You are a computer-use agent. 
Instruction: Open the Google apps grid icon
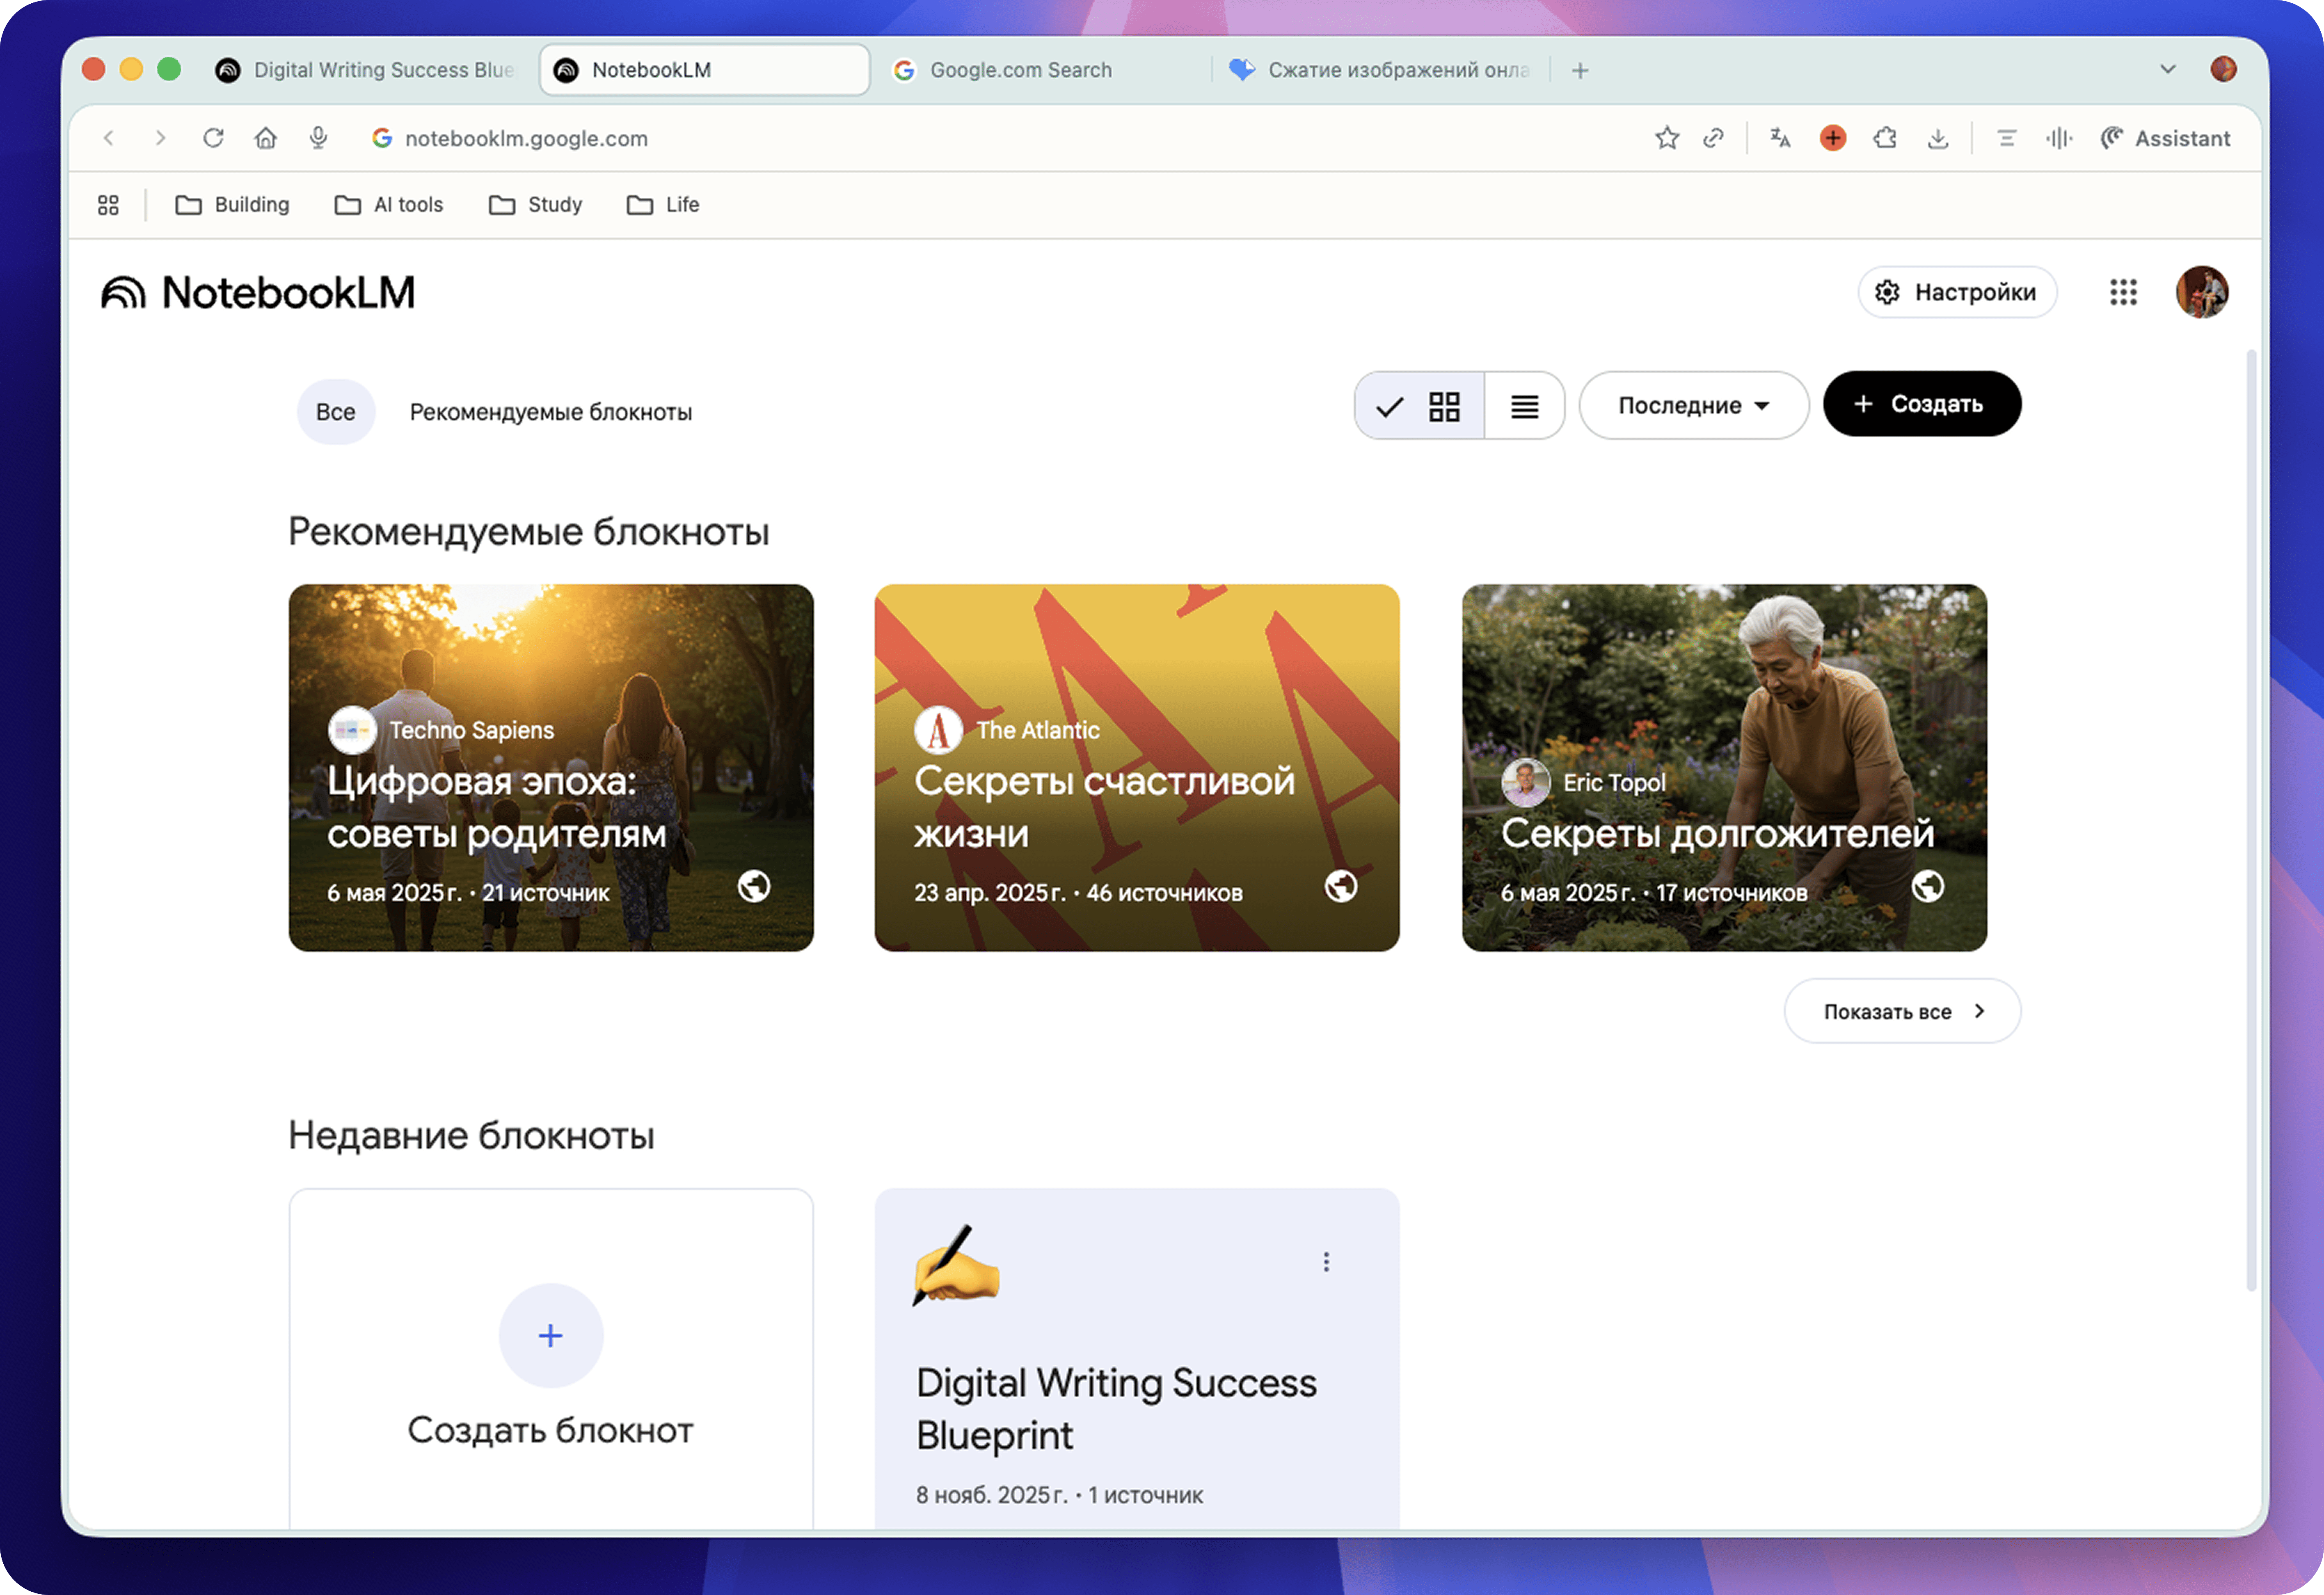click(2123, 292)
